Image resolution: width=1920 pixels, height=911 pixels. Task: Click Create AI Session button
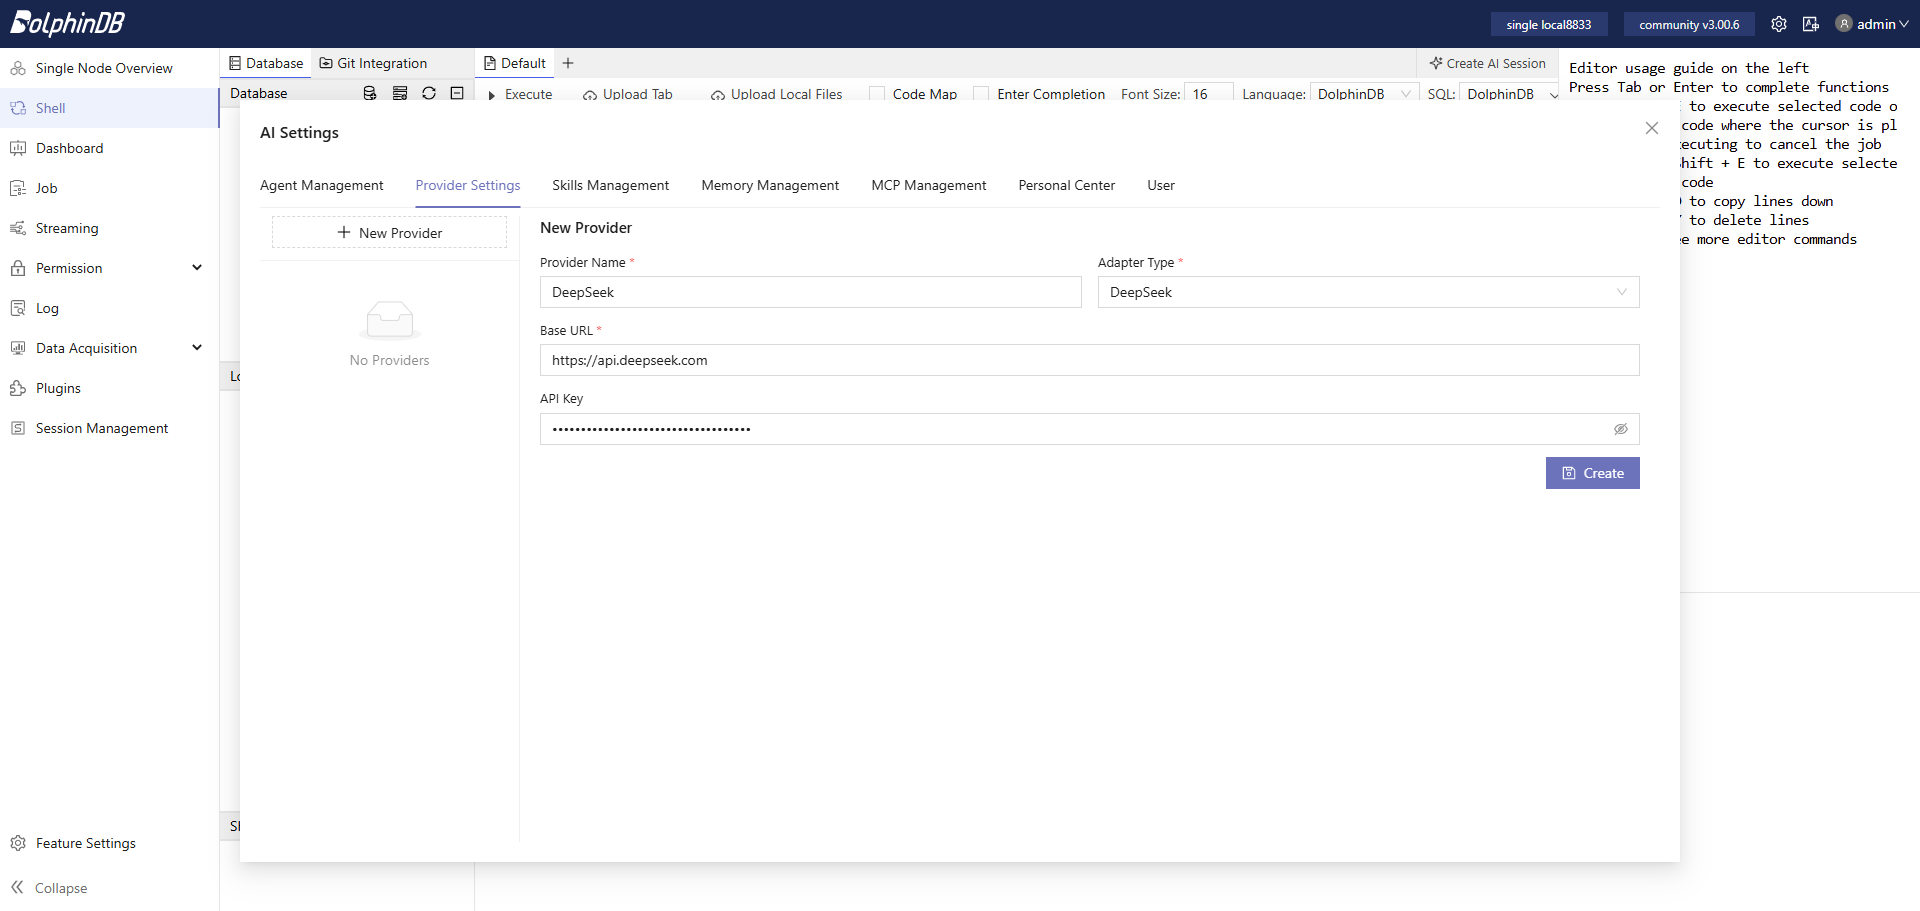click(x=1488, y=63)
